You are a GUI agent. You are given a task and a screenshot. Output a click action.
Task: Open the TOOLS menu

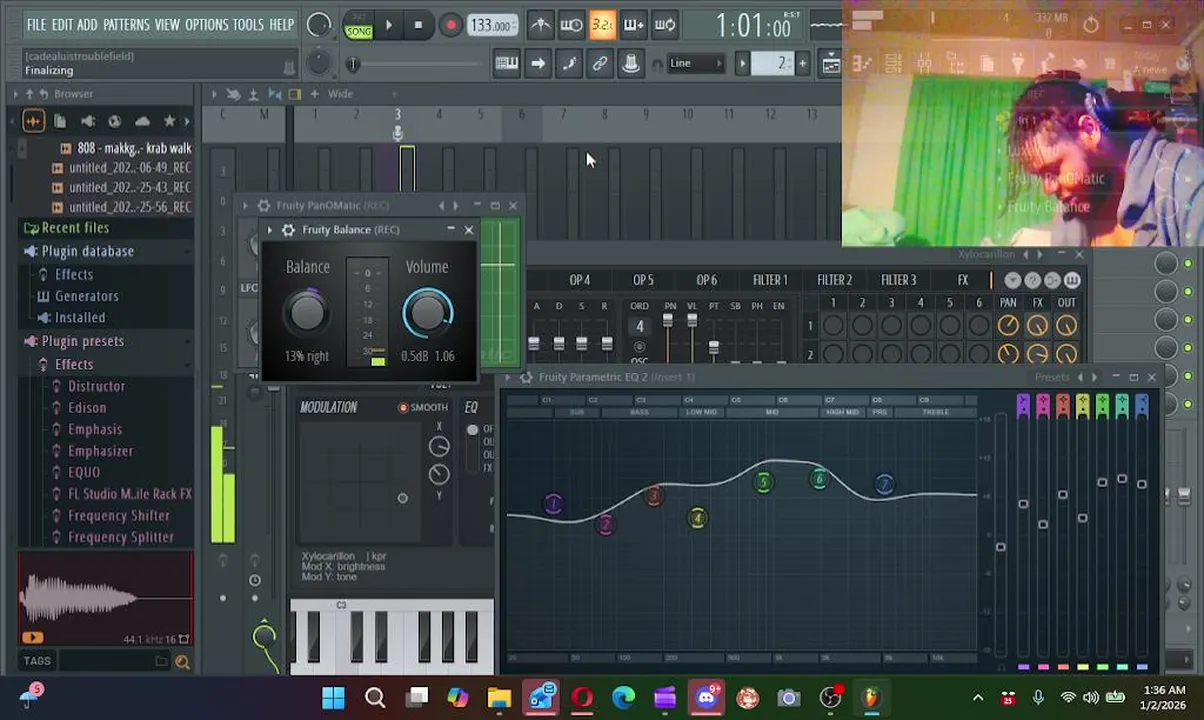pyautogui.click(x=248, y=24)
